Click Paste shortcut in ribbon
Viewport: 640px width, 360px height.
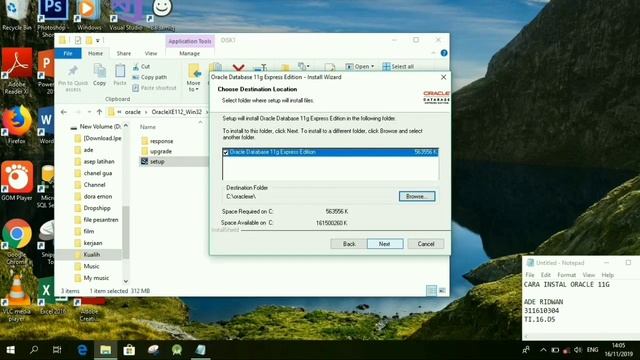click(x=154, y=88)
